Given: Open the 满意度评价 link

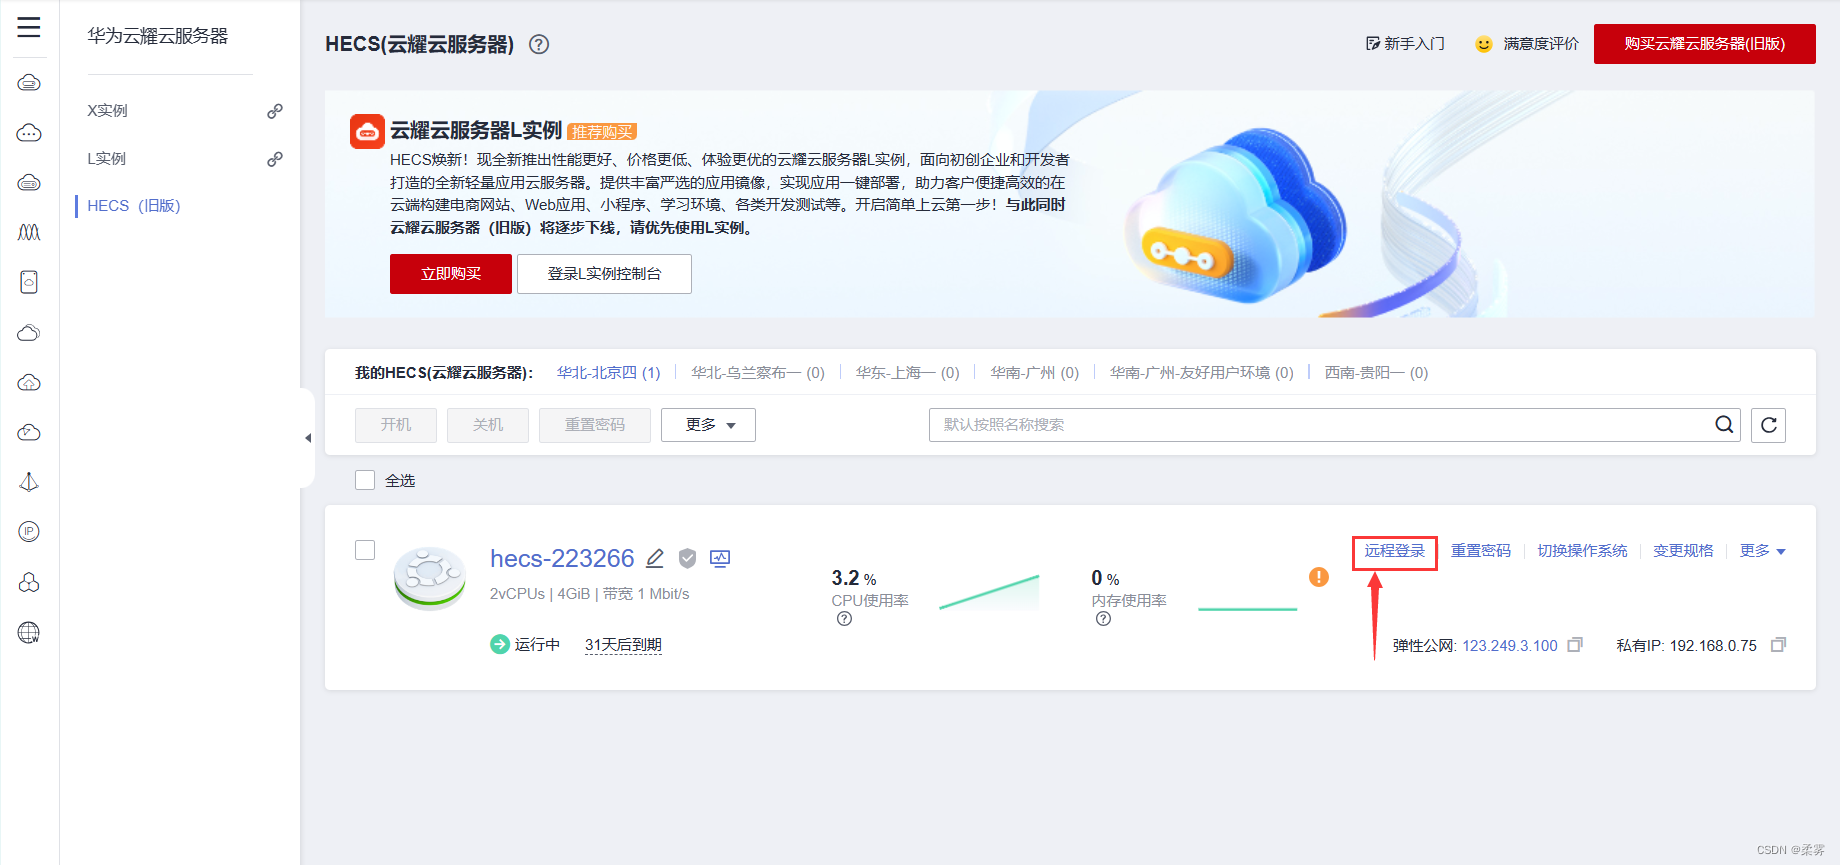Looking at the screenshot, I should tap(1541, 44).
